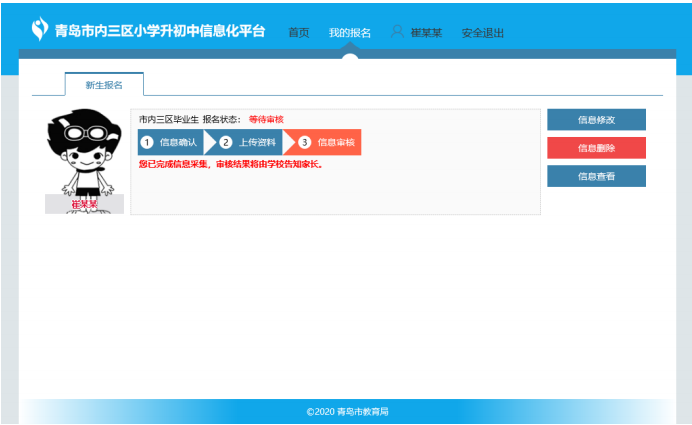The image size is (692, 425).
Task: Select step 1 circle for 信息确认
Action: click(x=147, y=142)
